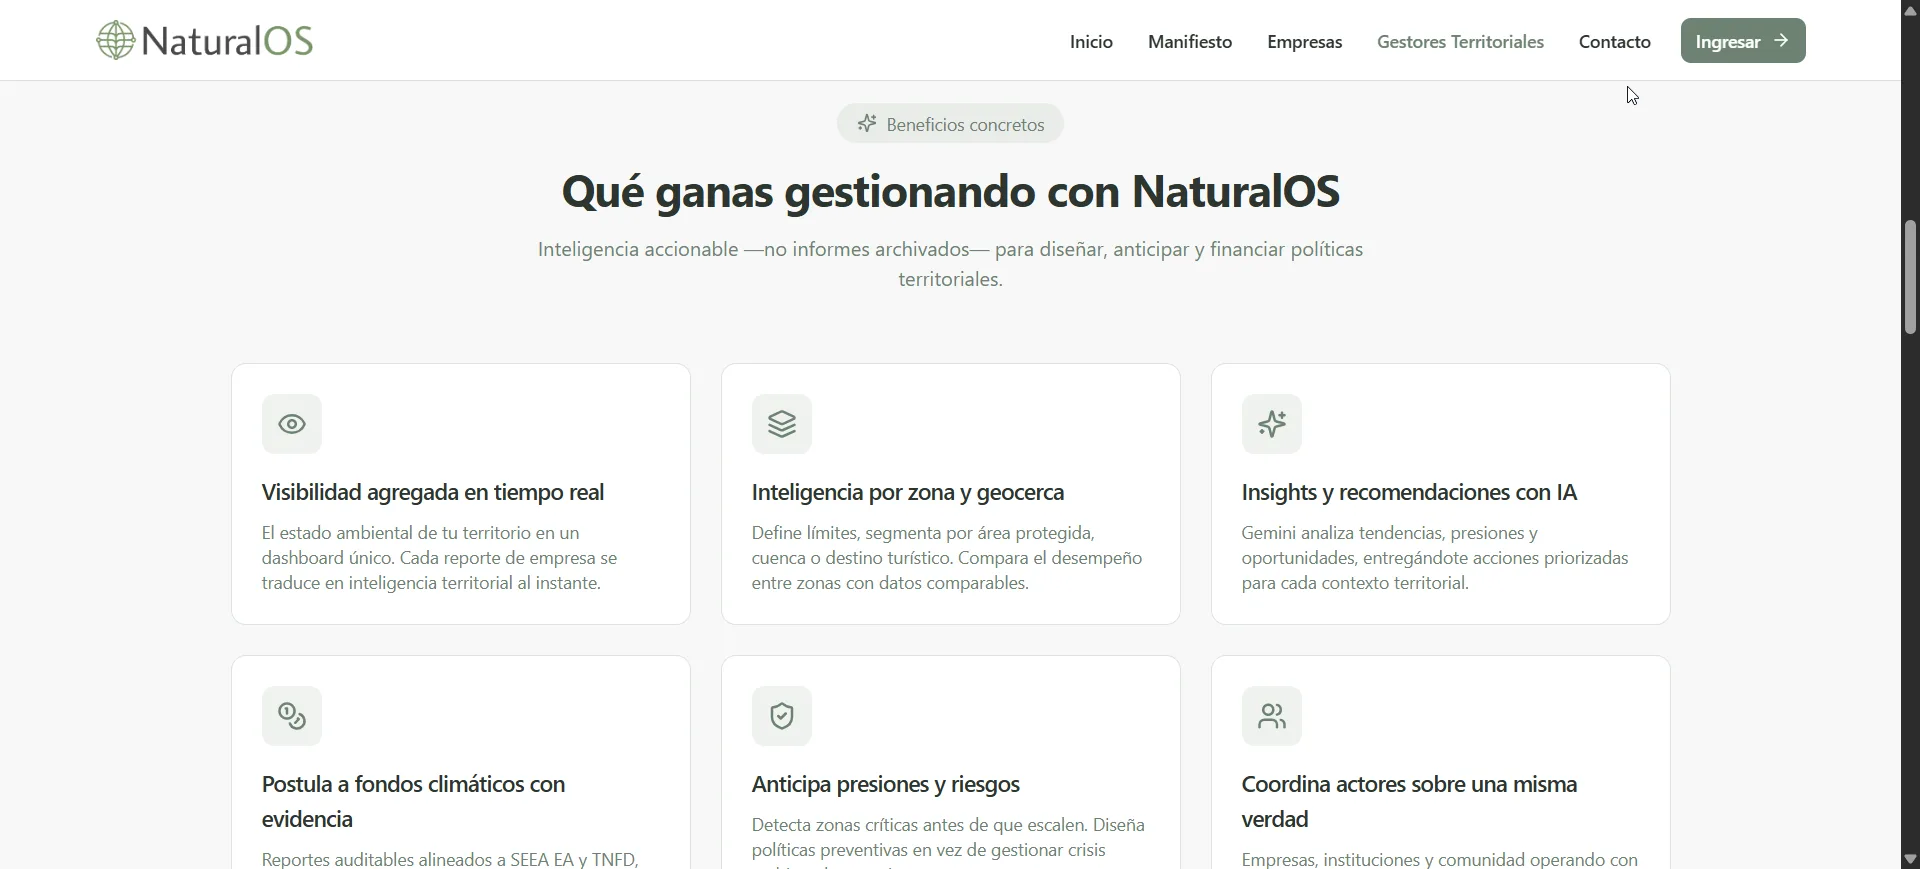Click description beginning Gemini analiza tendencias

coord(1436,559)
